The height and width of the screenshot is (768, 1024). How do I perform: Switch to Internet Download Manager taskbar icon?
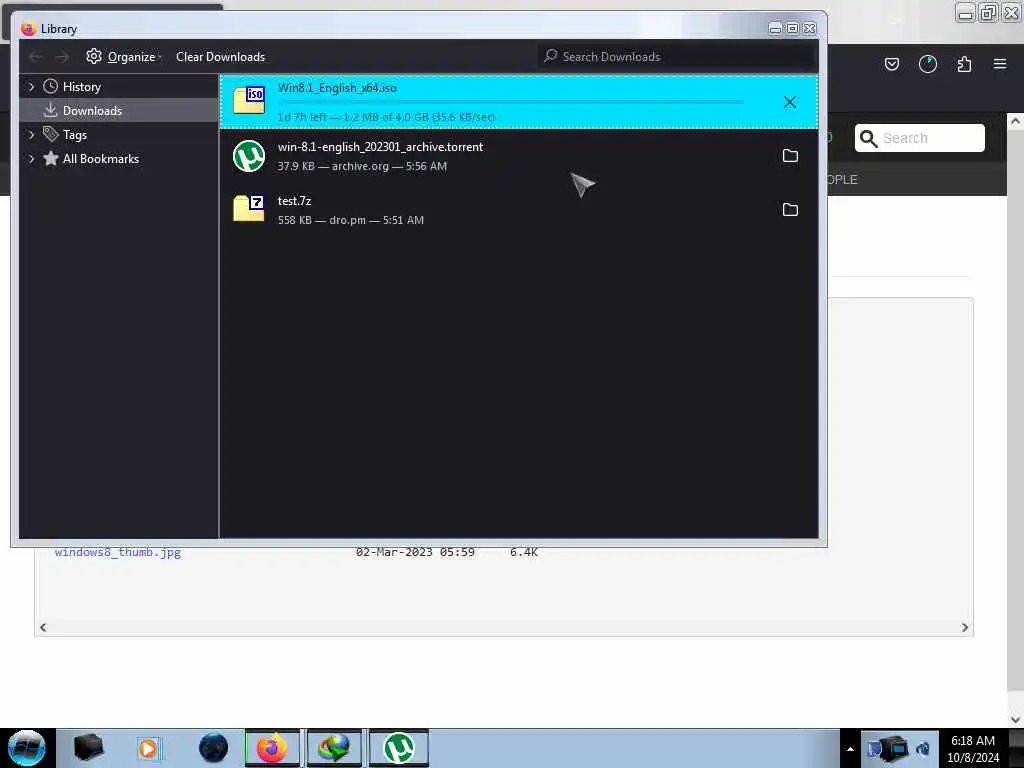click(334, 748)
